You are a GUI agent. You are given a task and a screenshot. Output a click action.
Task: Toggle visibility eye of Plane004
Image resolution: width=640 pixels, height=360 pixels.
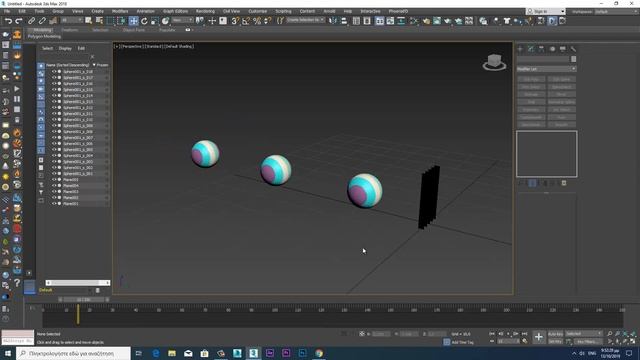point(53,186)
